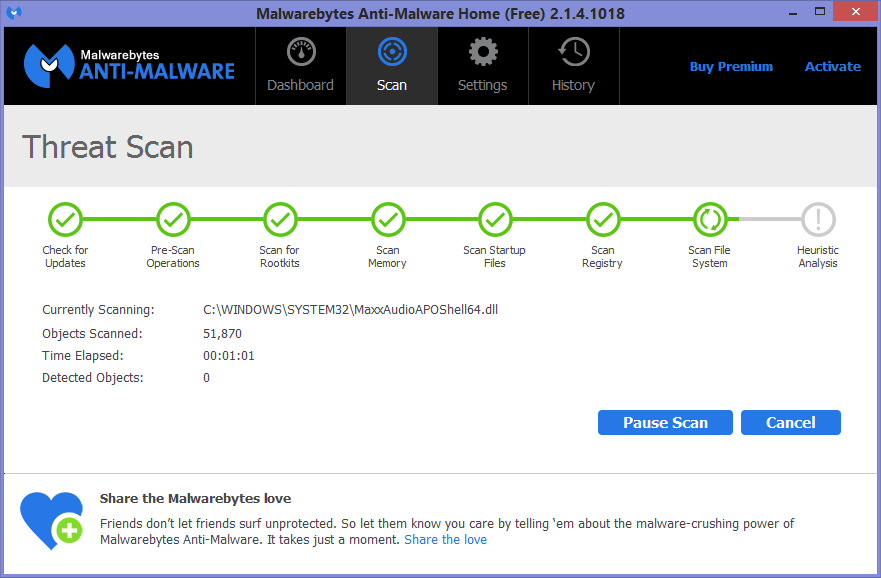
Task: Click the Scan for Rootkits step label
Action: (x=280, y=257)
